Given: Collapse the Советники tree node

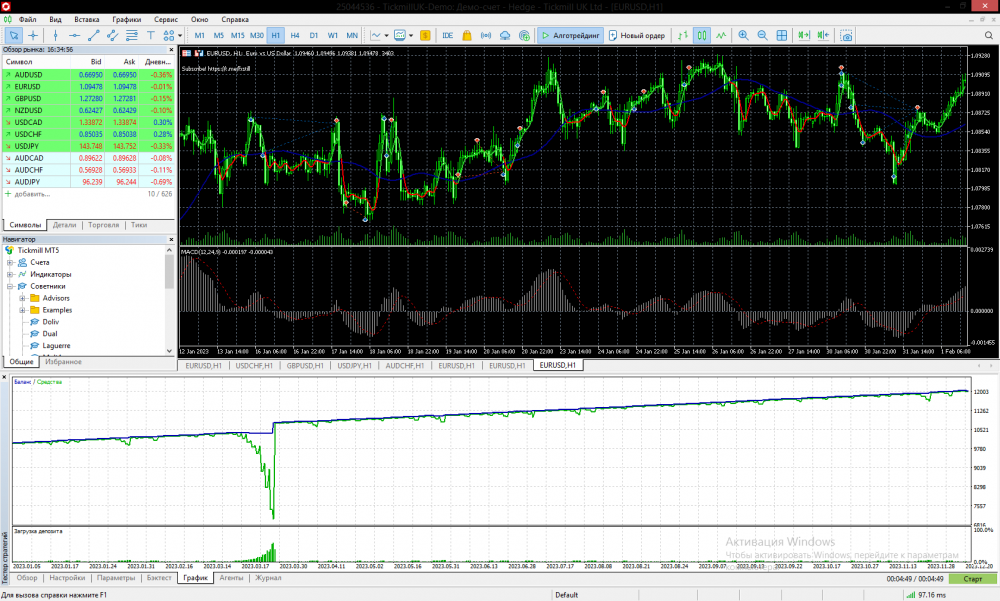Looking at the screenshot, I should 10,286.
